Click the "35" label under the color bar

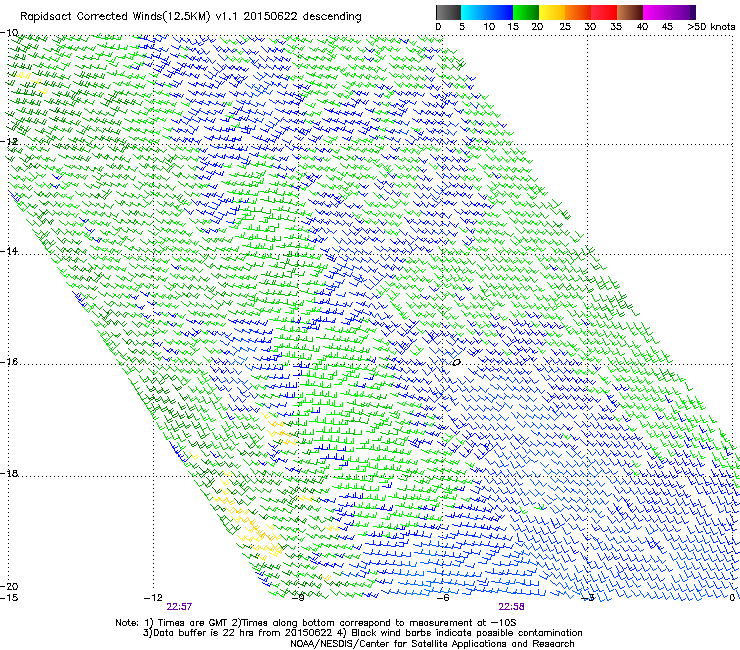click(x=616, y=27)
